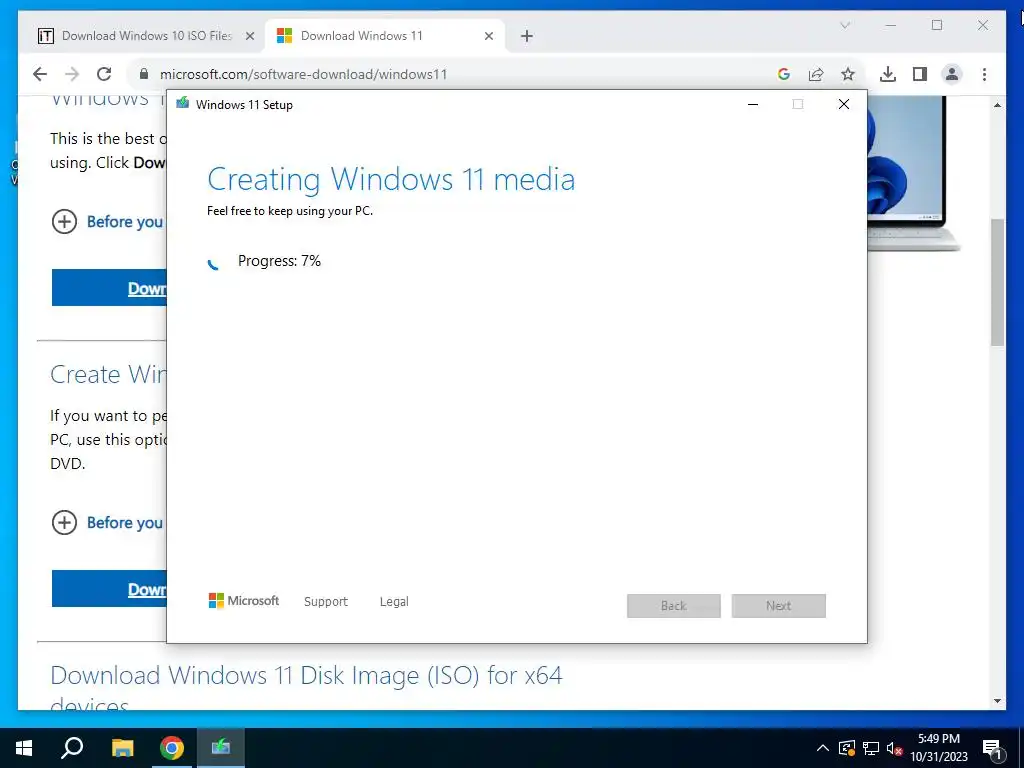
Task: Click the Microsoft logo in Setup
Action: 244,600
